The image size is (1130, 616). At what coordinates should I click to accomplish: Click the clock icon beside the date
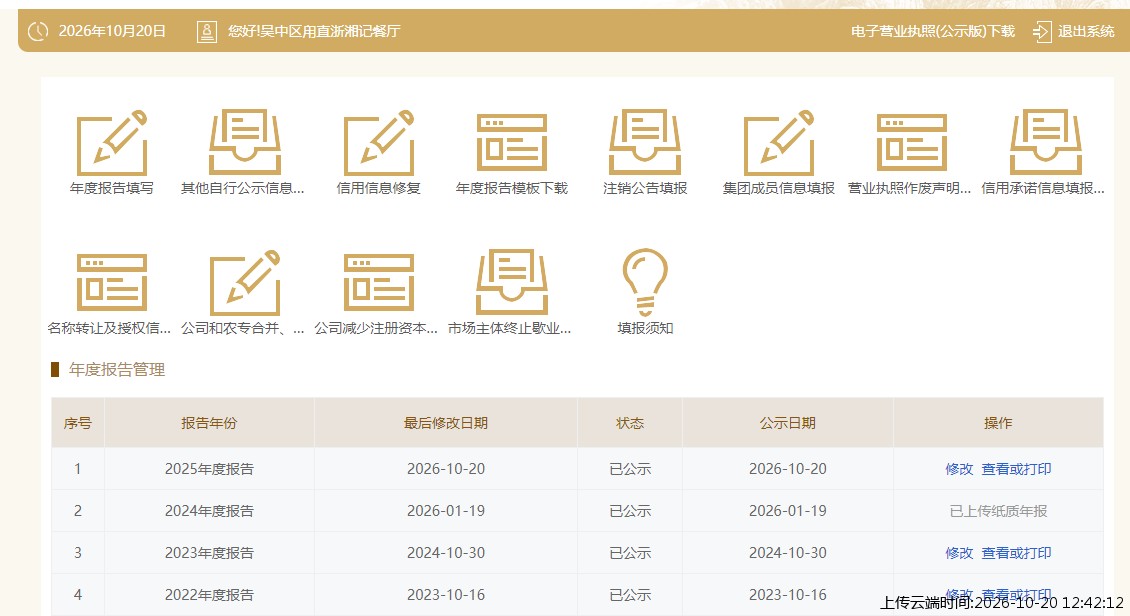pyautogui.click(x=37, y=31)
